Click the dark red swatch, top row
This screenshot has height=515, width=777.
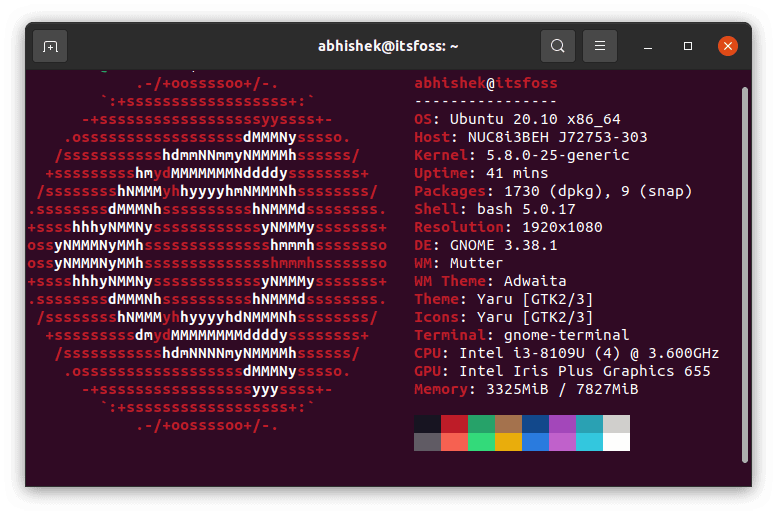tap(454, 424)
